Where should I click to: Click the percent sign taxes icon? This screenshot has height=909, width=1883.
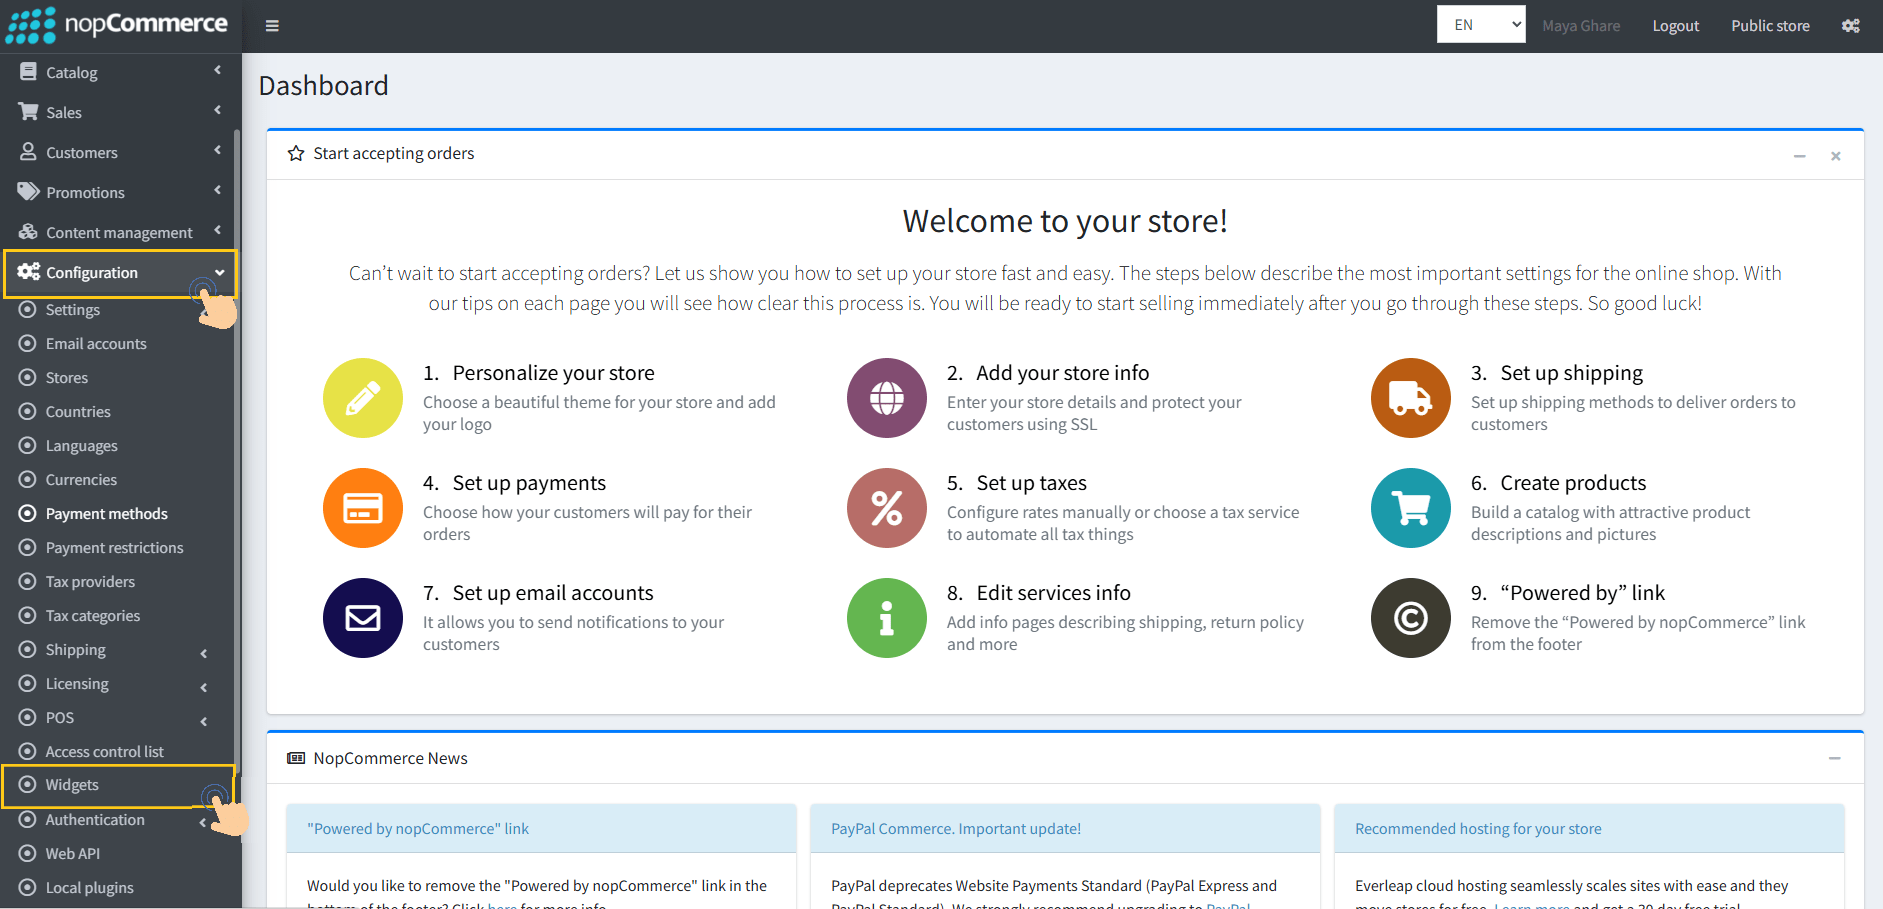886,508
